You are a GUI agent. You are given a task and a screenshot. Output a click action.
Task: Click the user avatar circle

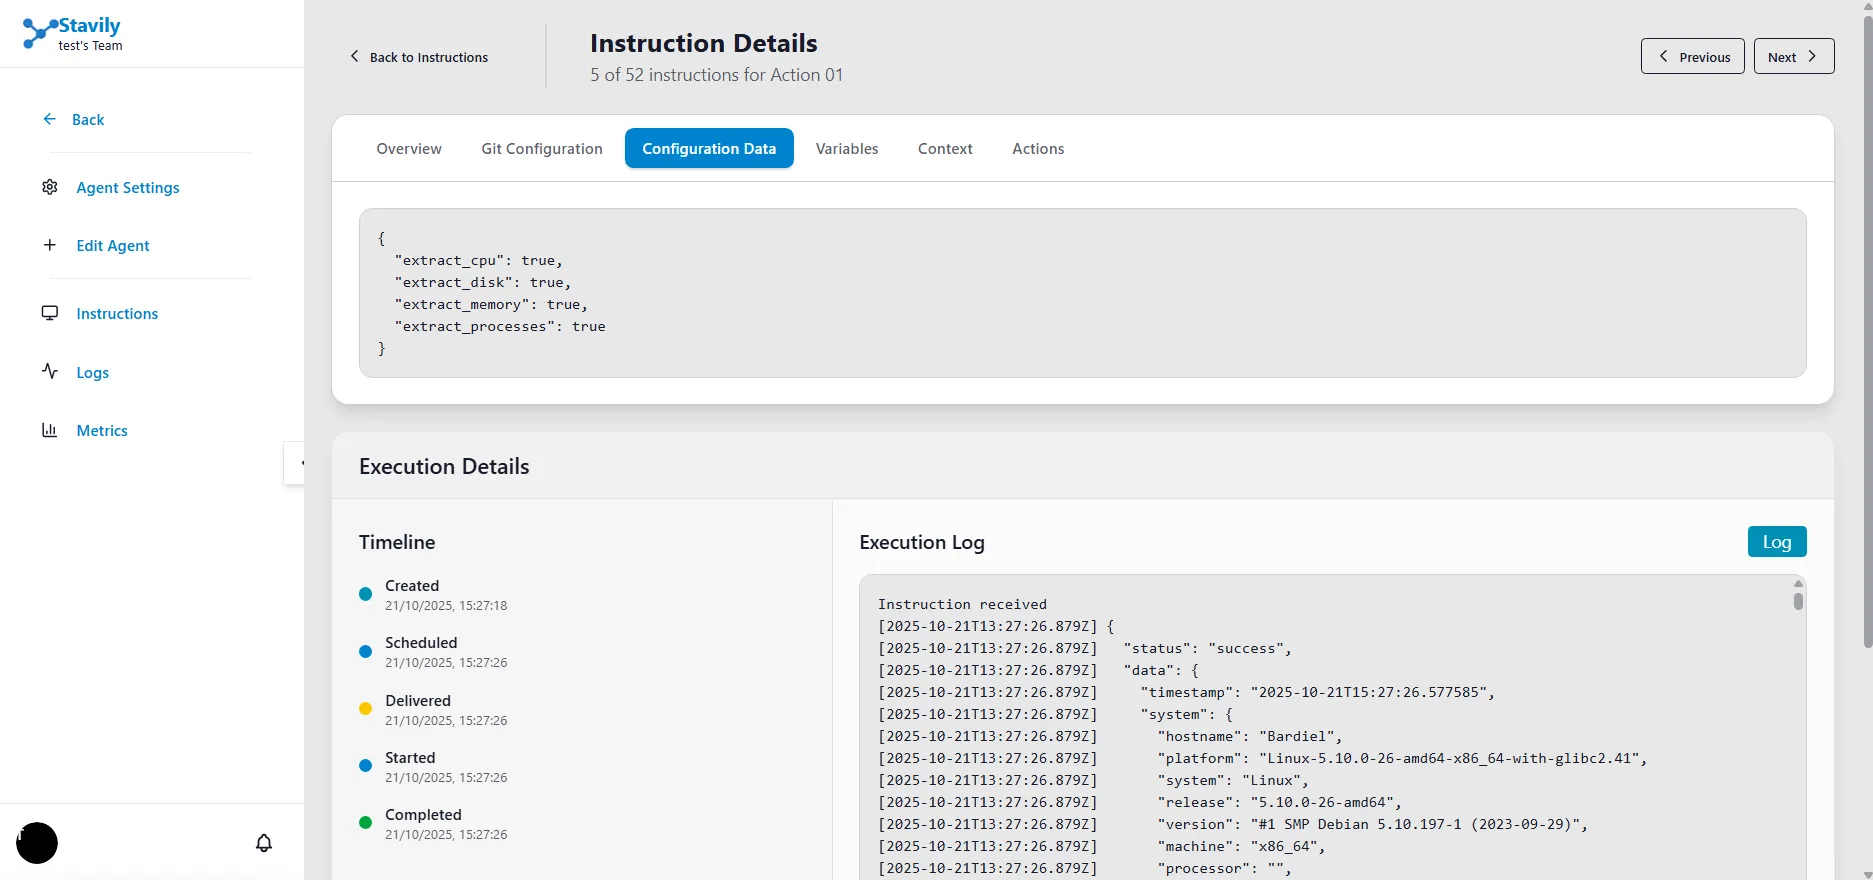(37, 843)
